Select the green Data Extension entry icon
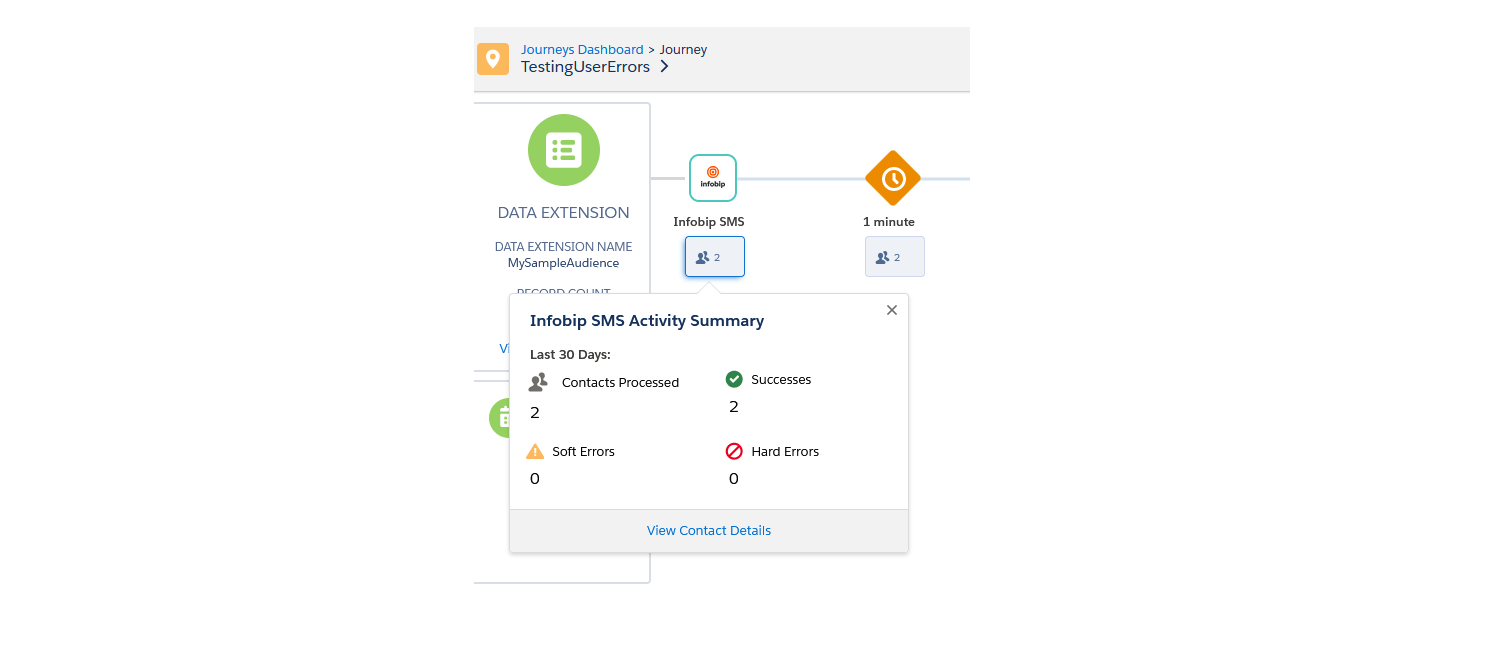 (563, 150)
